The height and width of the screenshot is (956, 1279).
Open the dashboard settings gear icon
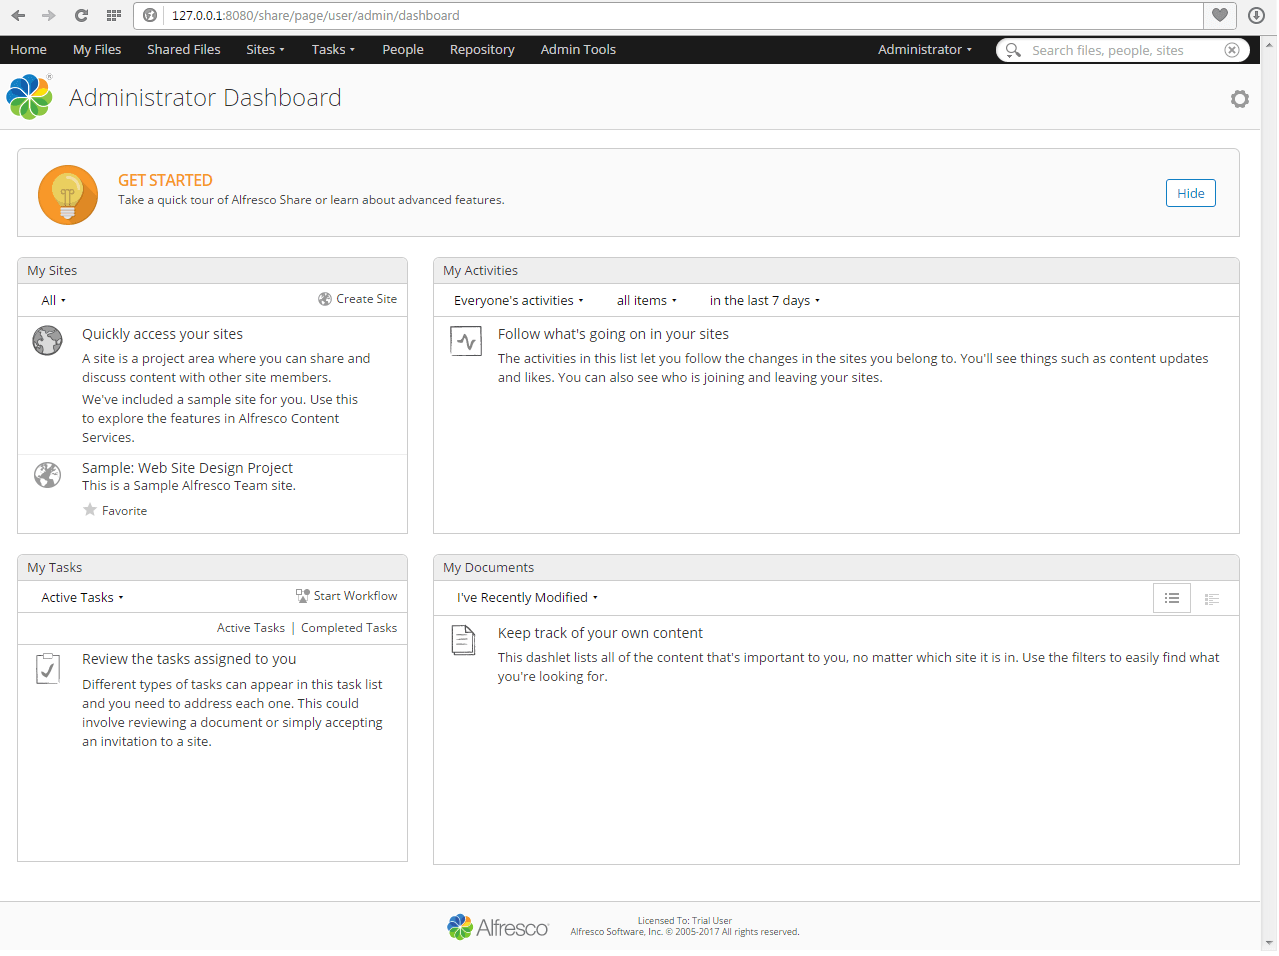[1239, 98]
